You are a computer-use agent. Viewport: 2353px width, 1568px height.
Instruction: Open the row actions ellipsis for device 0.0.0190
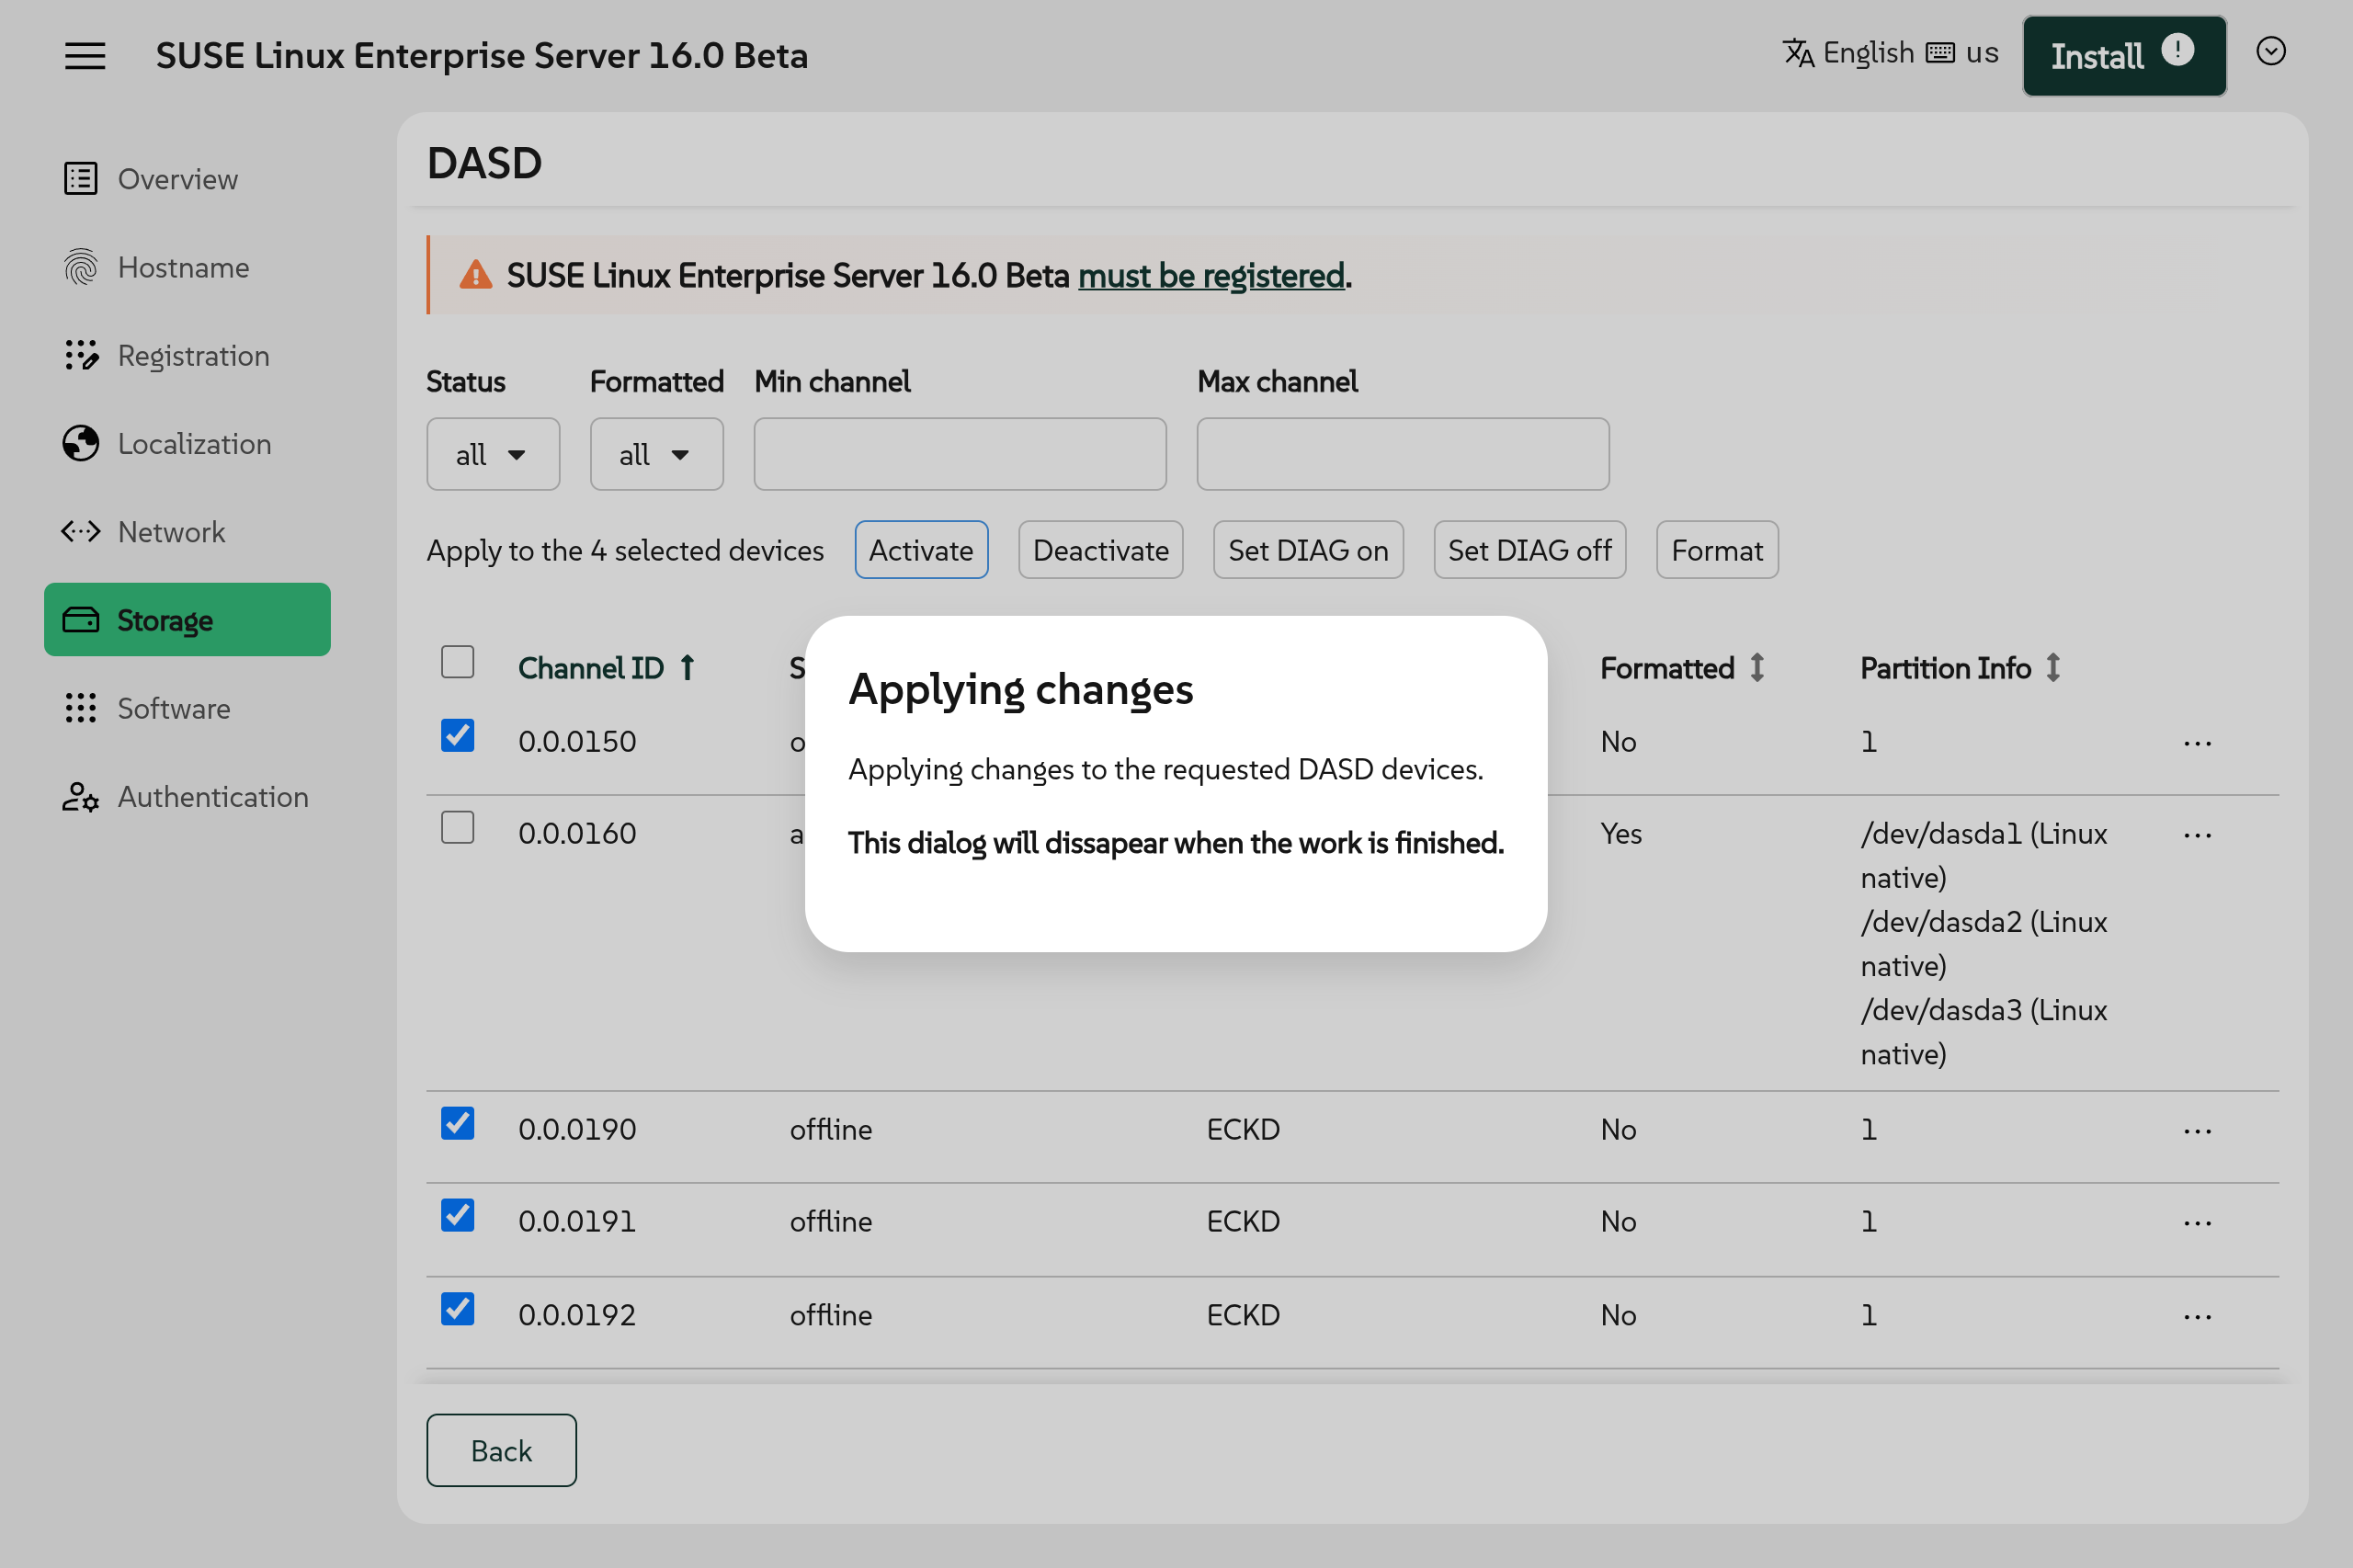2197,1130
